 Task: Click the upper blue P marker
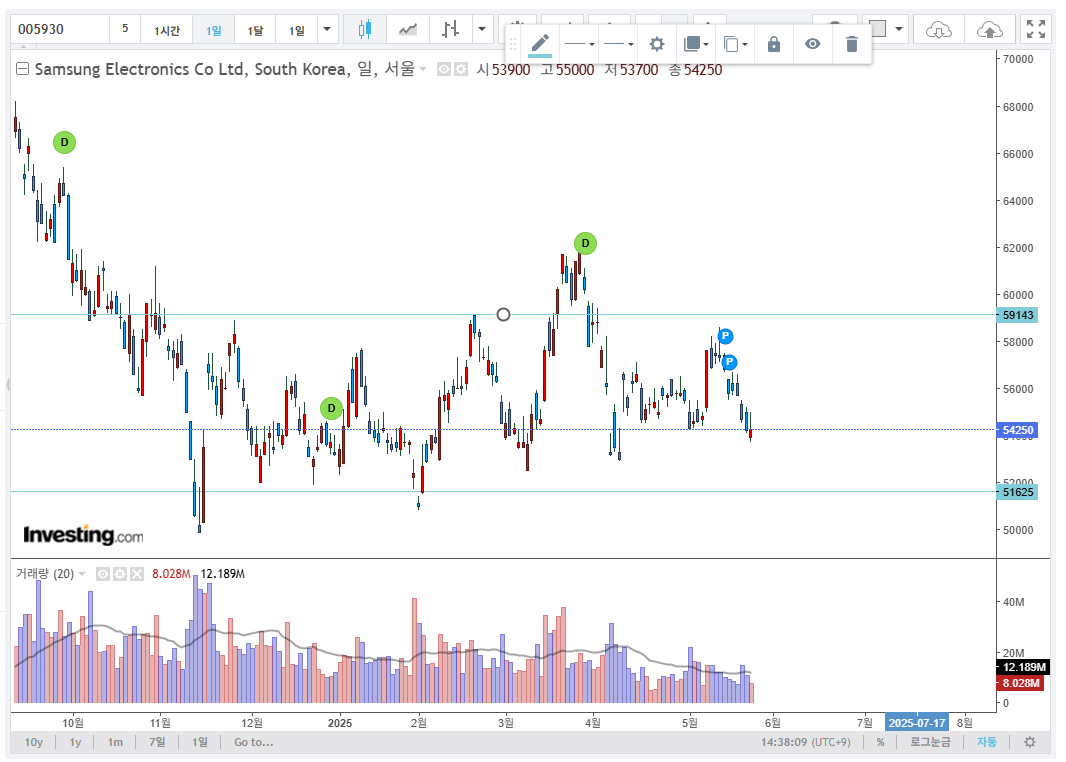click(725, 336)
